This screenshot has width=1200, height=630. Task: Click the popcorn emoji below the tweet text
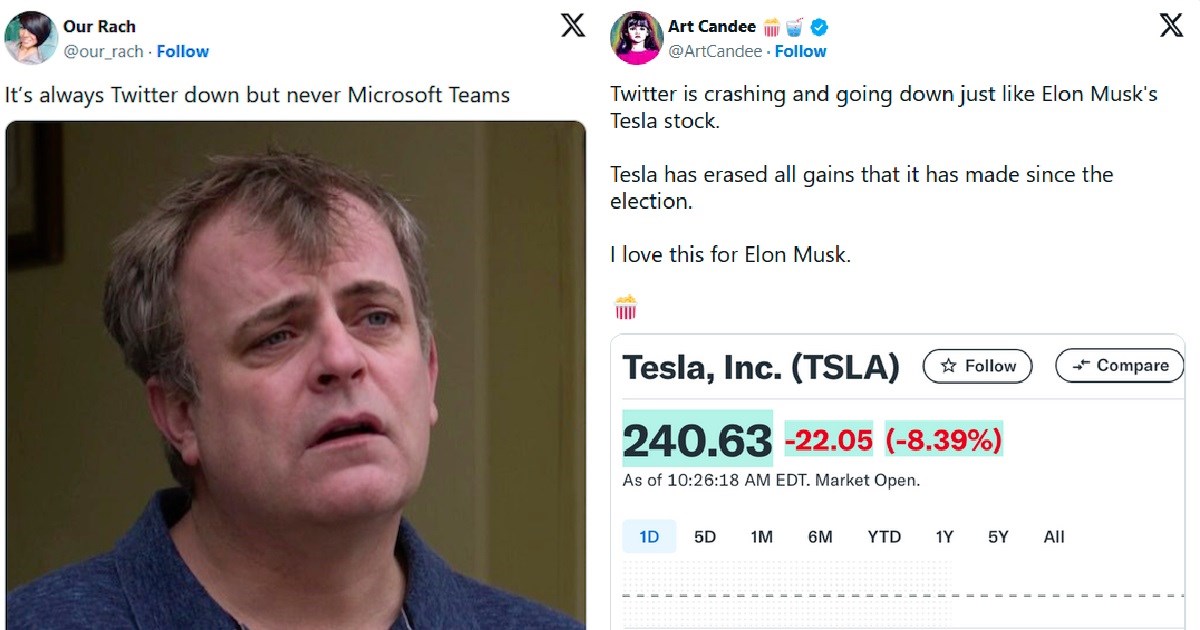pyautogui.click(x=625, y=307)
